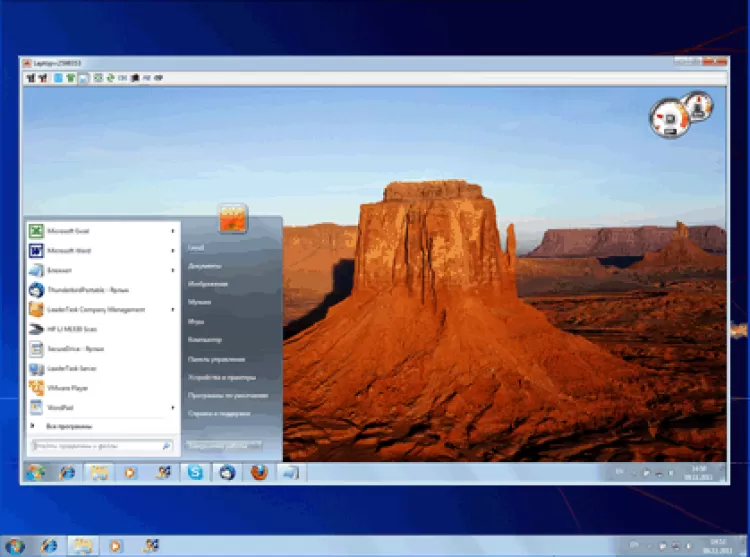This screenshot has height=557, width=750.
Task: Open Справка и поддержка link
Action: (219, 414)
